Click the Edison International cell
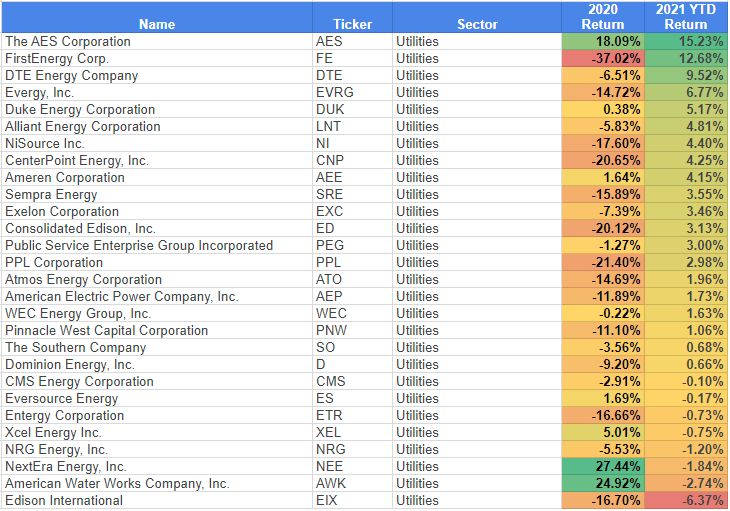This screenshot has height=511, width=730. (157, 501)
